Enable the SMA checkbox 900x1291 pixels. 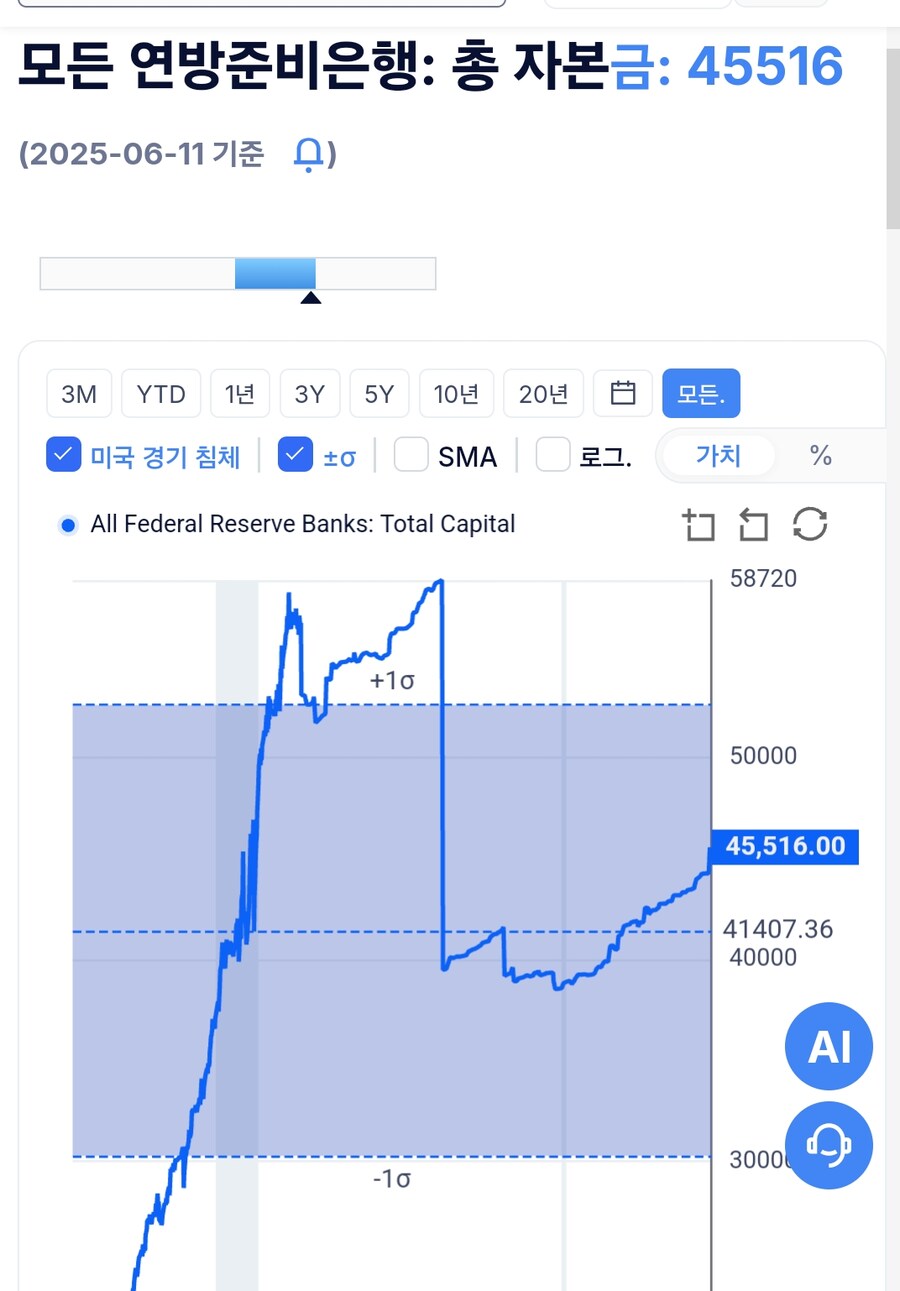tap(411, 455)
